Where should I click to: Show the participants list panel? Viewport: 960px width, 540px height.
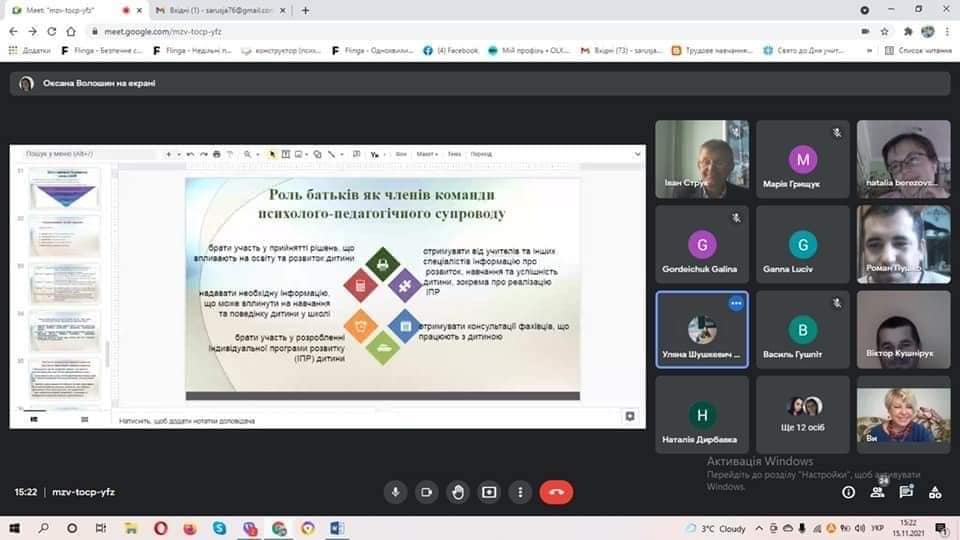tap(877, 492)
